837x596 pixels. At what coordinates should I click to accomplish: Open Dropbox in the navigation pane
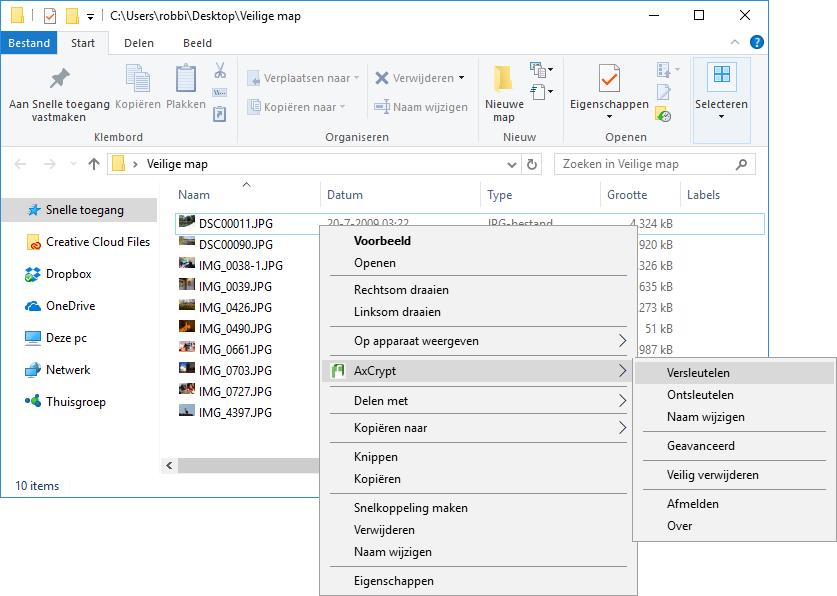click(68, 274)
